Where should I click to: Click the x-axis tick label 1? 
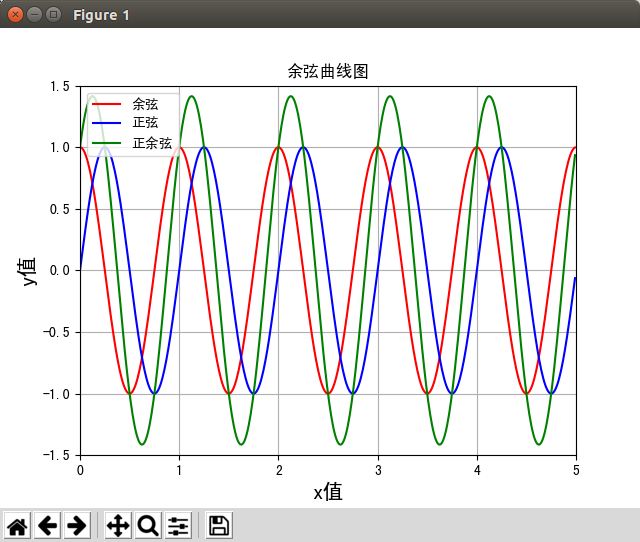(179, 471)
